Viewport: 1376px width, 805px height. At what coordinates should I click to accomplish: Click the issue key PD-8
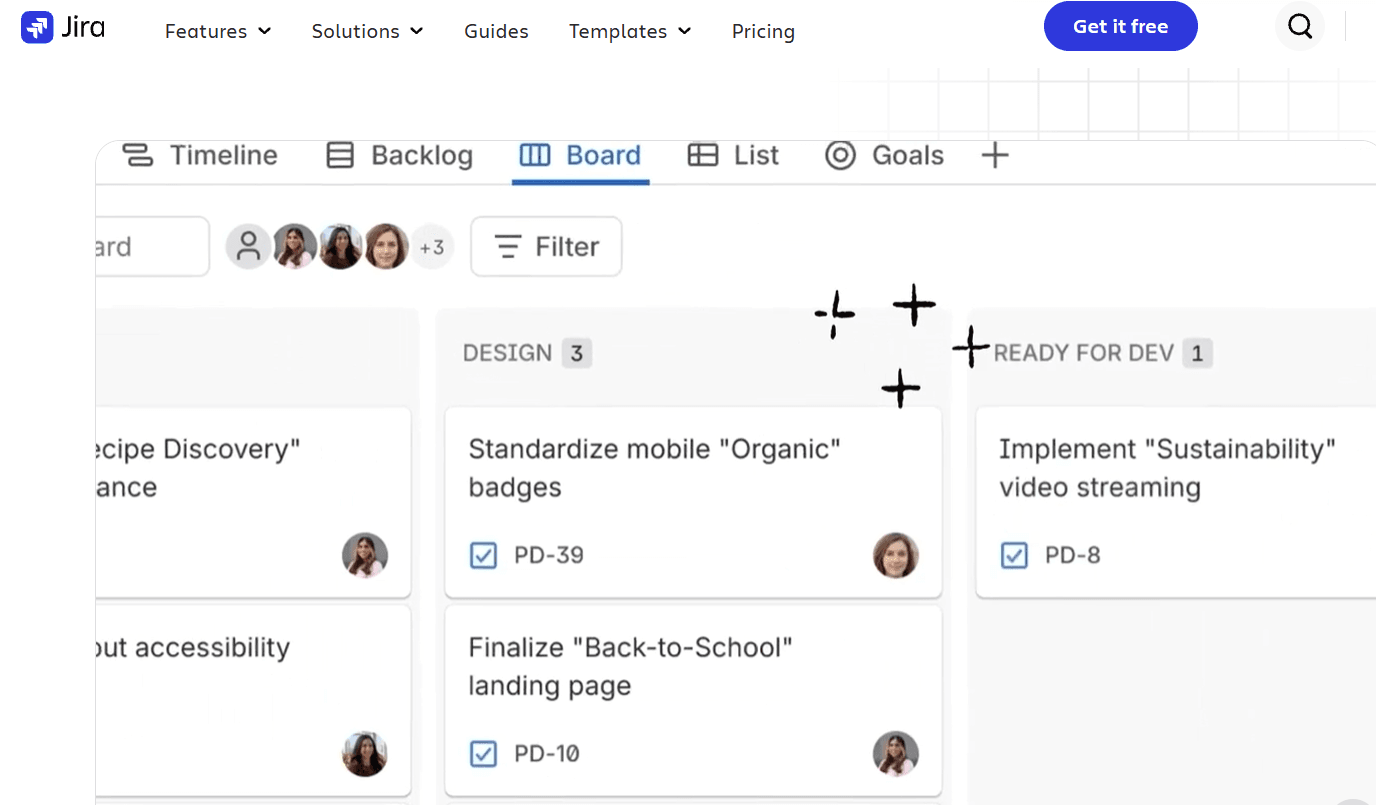(x=1072, y=555)
